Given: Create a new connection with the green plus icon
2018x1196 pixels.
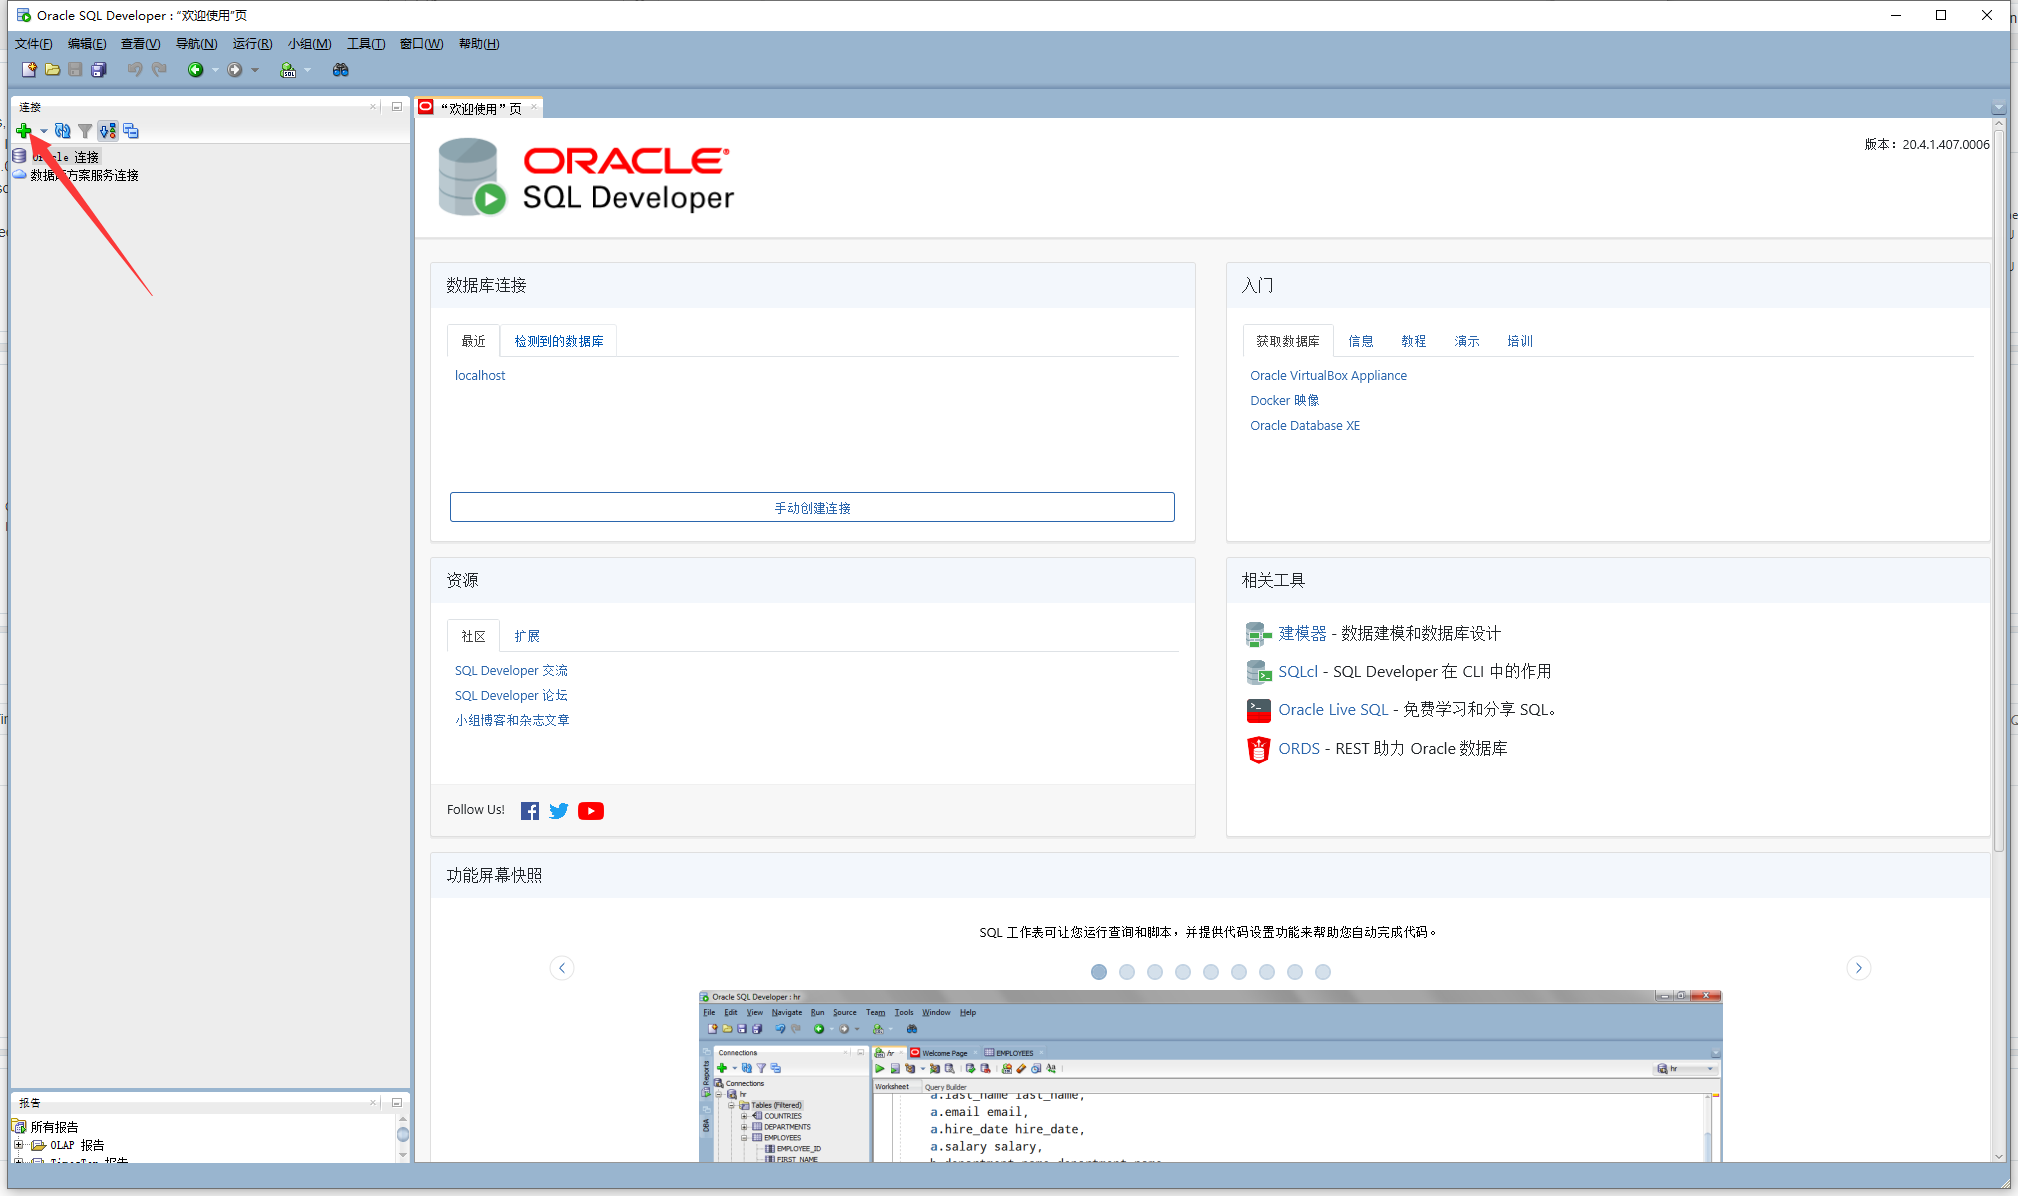Looking at the screenshot, I should click(x=23, y=131).
